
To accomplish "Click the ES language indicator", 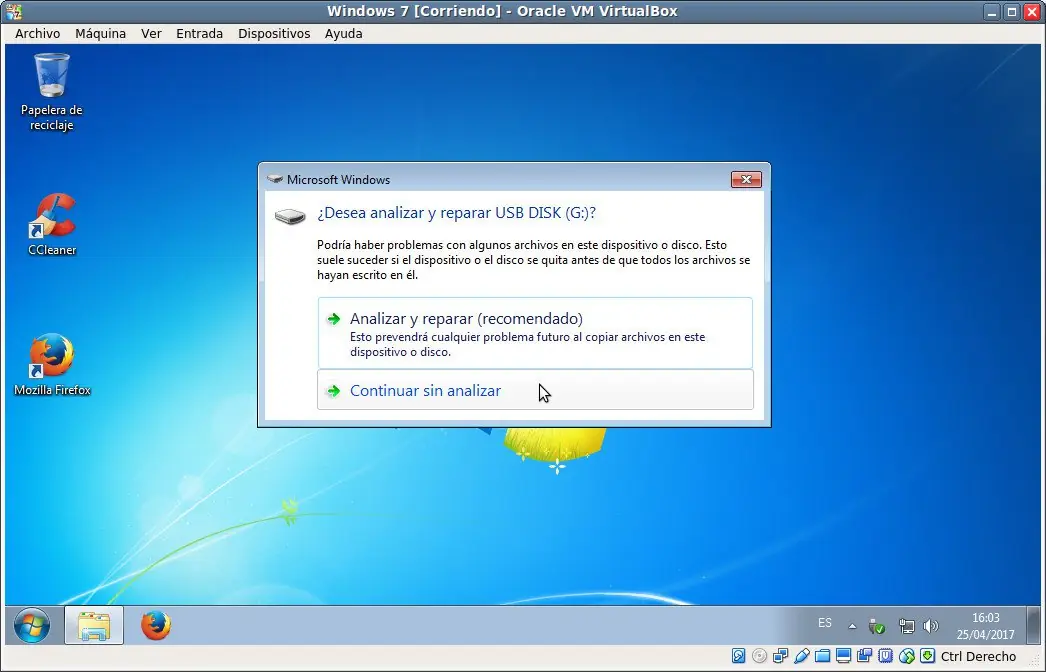I will [x=825, y=623].
